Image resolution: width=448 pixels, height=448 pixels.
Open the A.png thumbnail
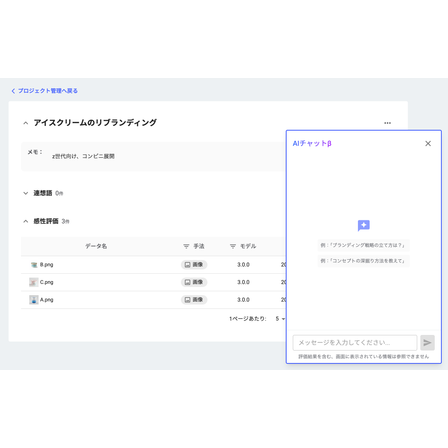point(34,300)
